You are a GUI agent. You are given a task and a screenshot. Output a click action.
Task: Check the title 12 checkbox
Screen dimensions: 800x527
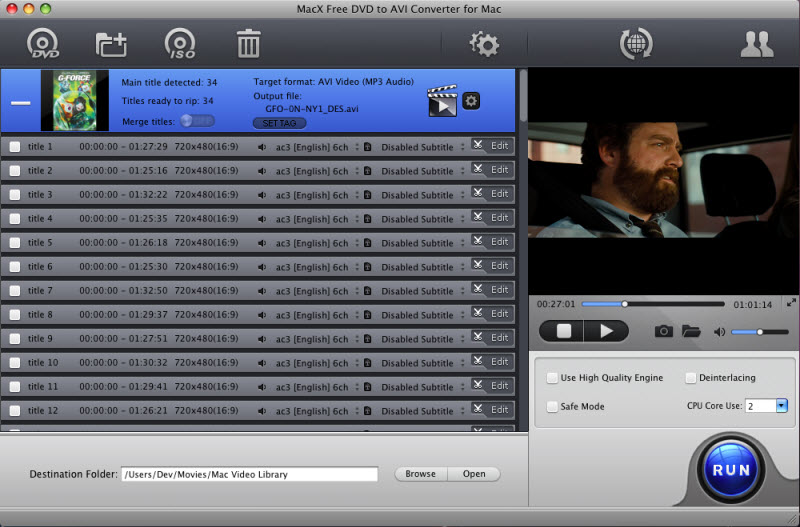pos(15,411)
